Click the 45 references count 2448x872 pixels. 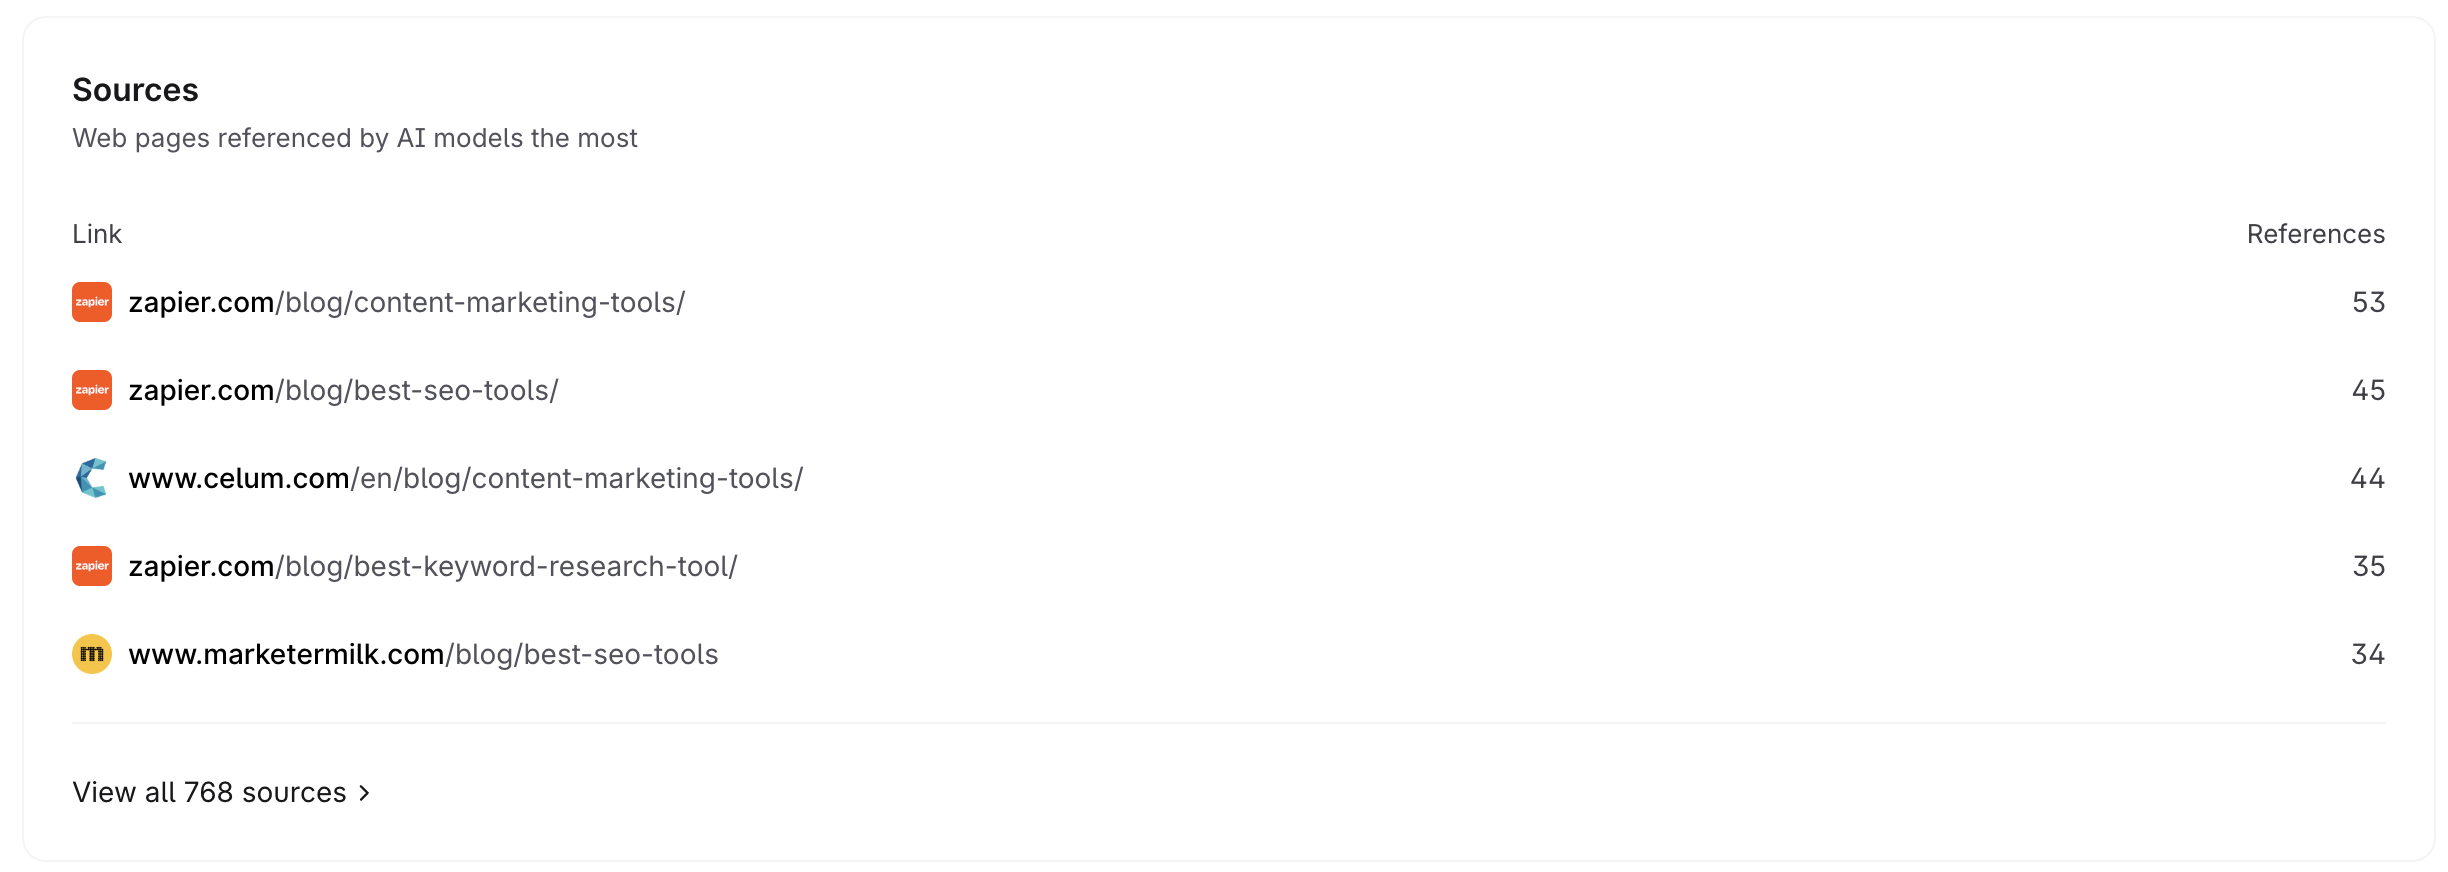tap(2368, 390)
